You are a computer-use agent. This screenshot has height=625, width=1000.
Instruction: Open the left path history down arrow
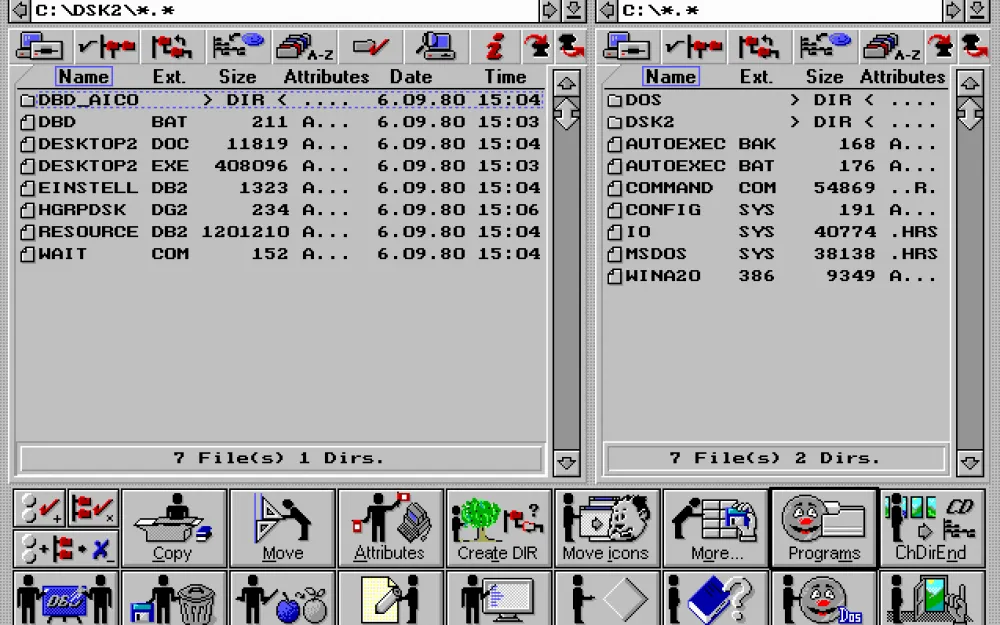pos(573,10)
